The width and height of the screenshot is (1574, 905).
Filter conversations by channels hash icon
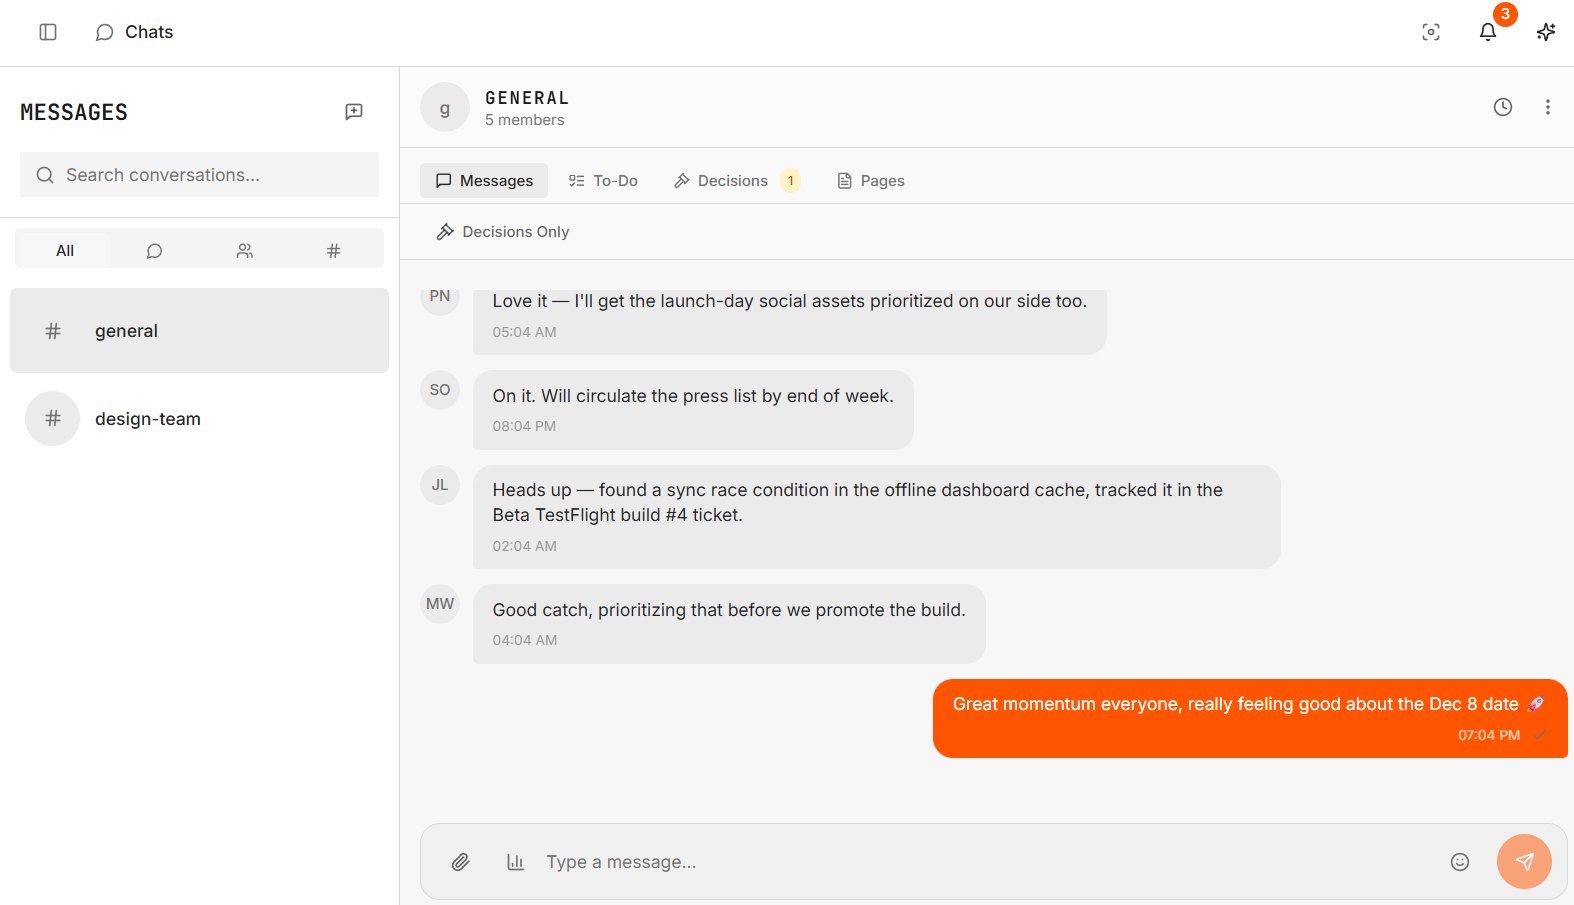pyautogui.click(x=334, y=251)
